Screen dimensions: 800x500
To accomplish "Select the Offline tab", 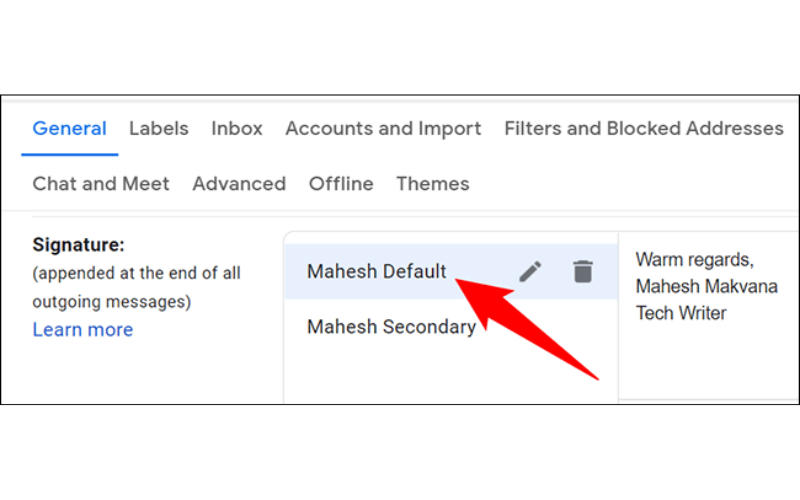I will pyautogui.click(x=341, y=184).
